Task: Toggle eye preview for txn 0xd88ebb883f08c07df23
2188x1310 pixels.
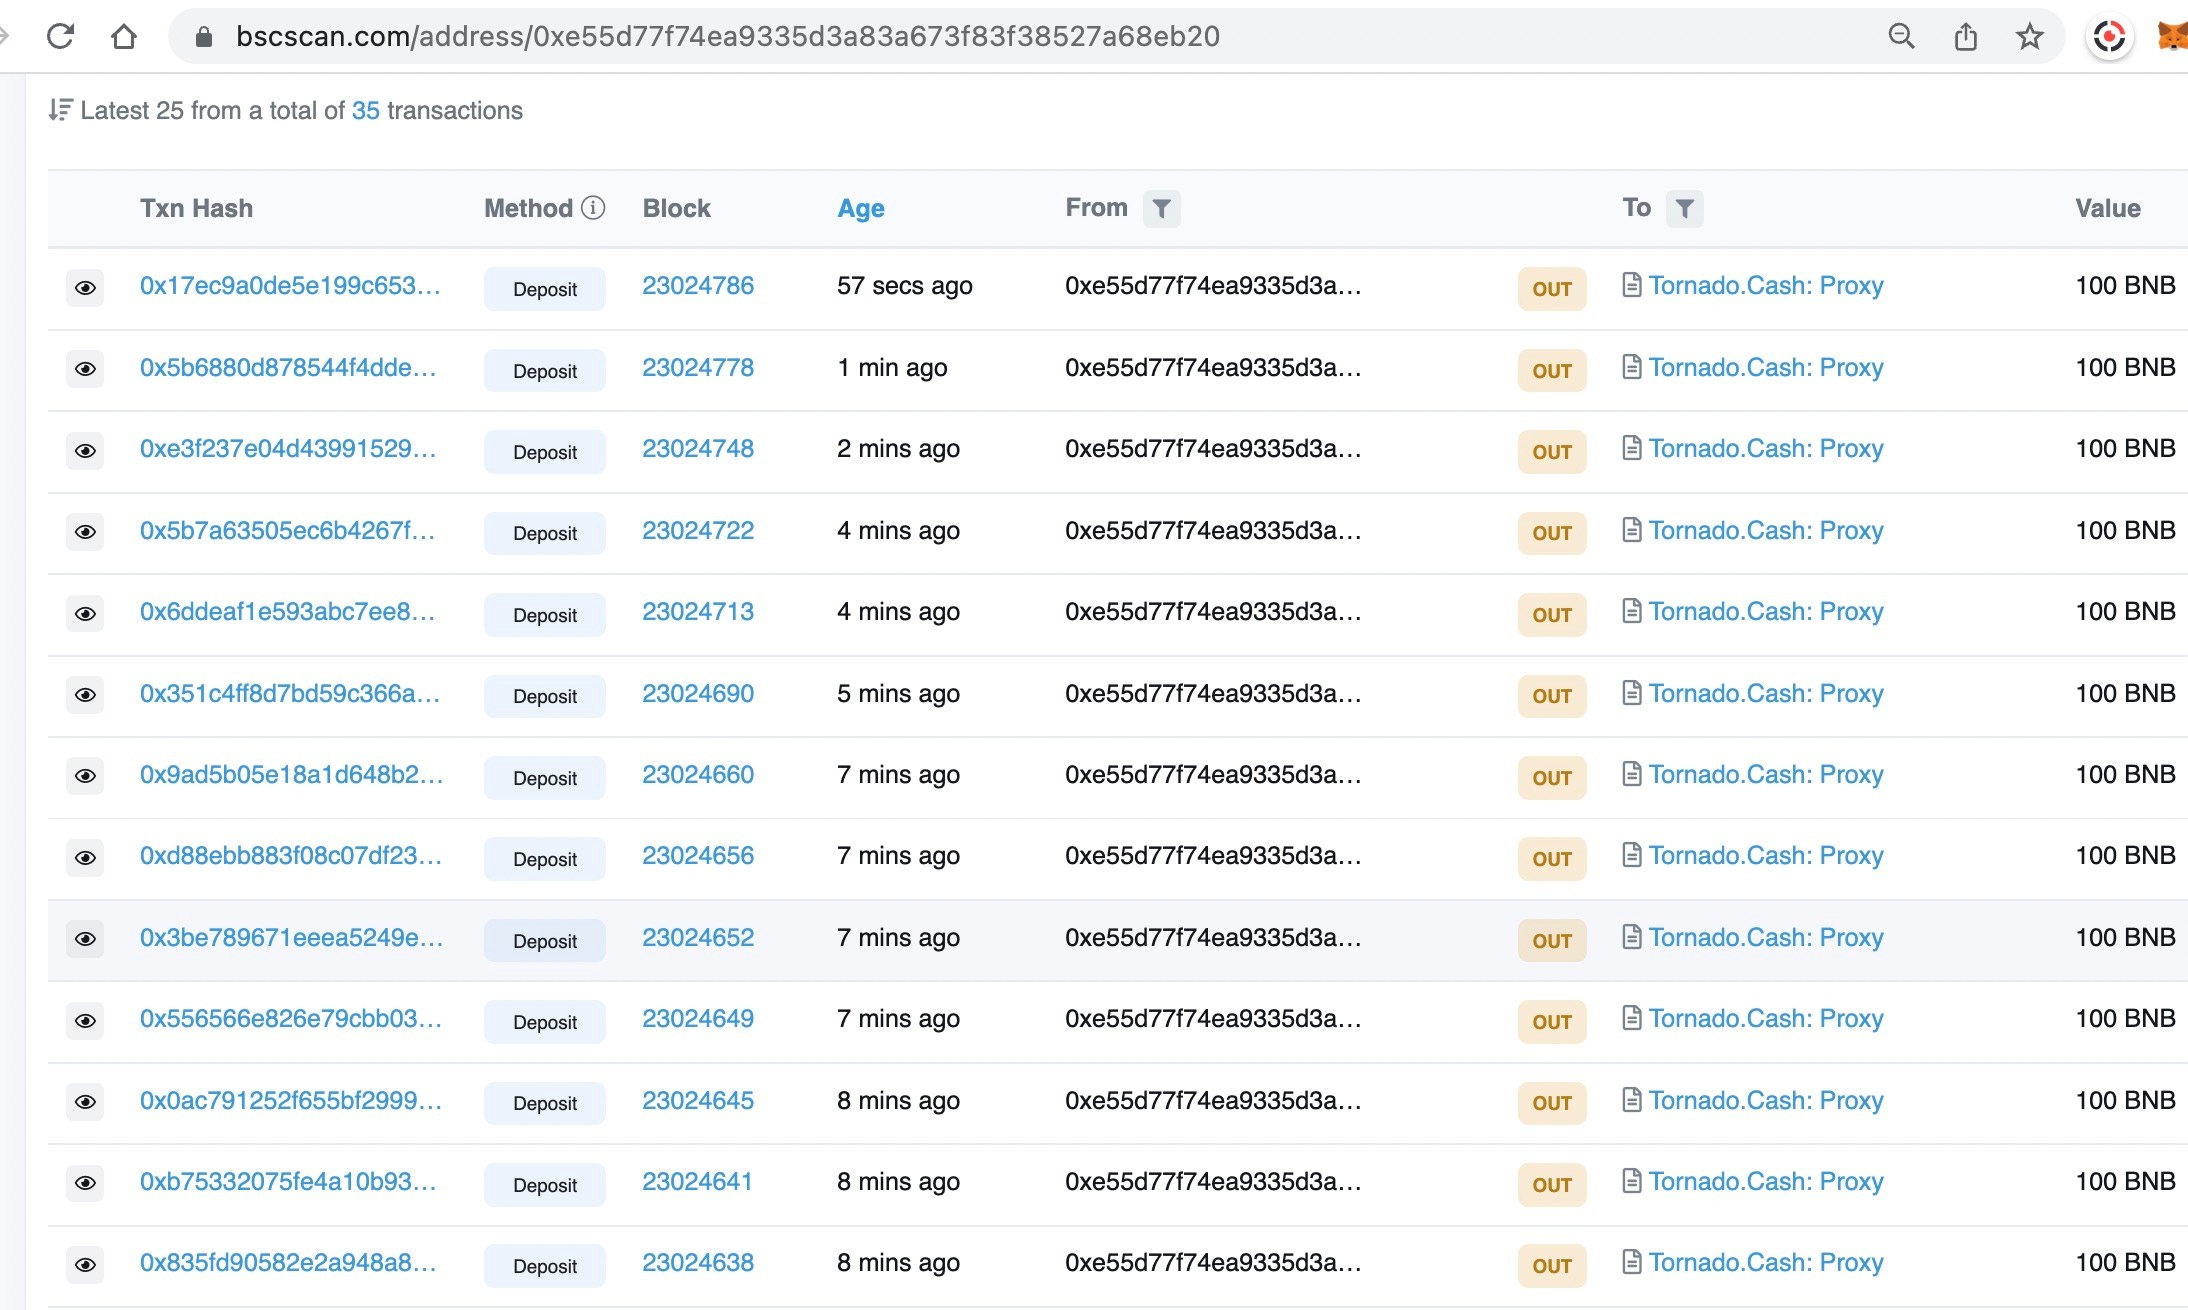Action: tap(85, 858)
